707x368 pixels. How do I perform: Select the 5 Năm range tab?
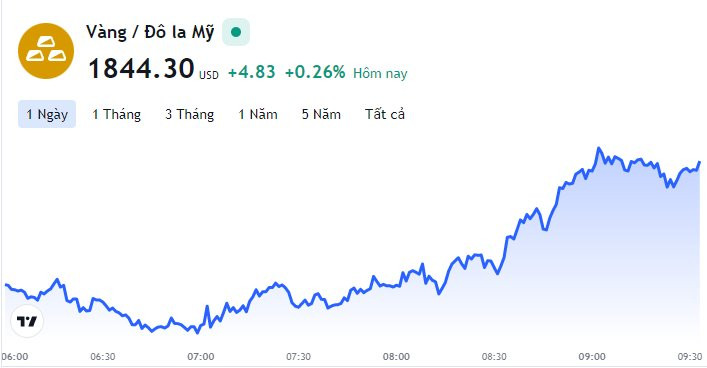pyautogui.click(x=321, y=114)
